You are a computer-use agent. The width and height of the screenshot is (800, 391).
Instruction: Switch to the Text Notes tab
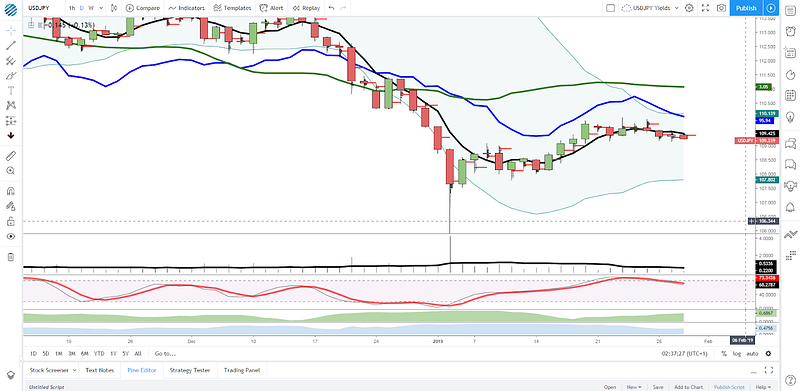(x=99, y=370)
